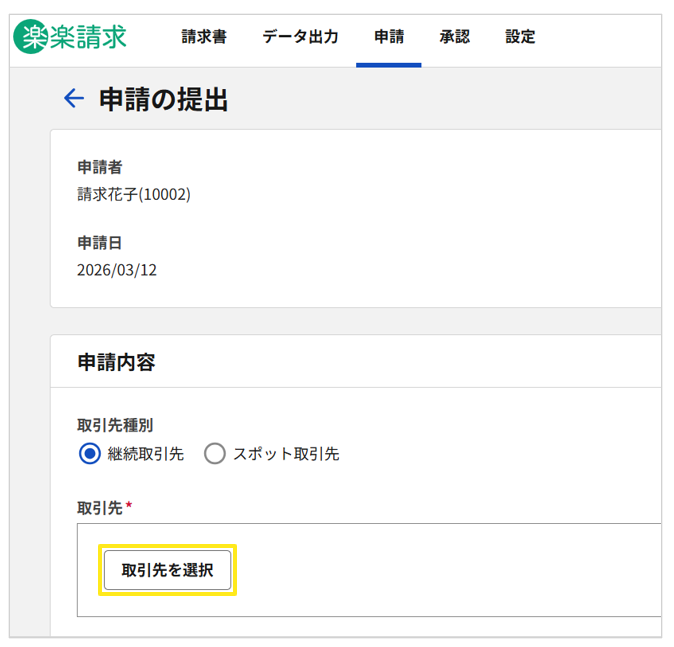This screenshot has height=647, width=674.
Task: Choose the スポット取引先 radio option
Action: [214, 454]
